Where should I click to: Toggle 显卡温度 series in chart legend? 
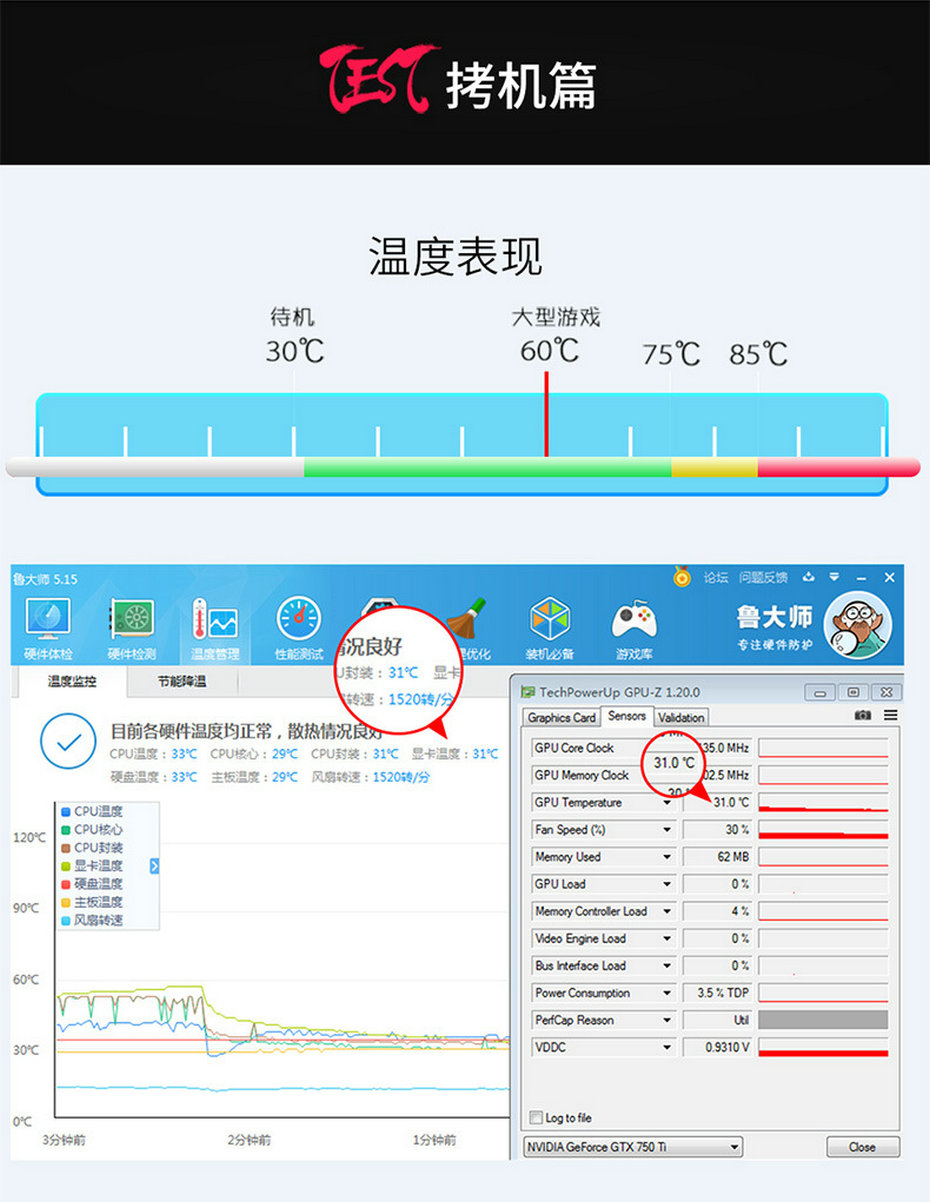pos(91,866)
